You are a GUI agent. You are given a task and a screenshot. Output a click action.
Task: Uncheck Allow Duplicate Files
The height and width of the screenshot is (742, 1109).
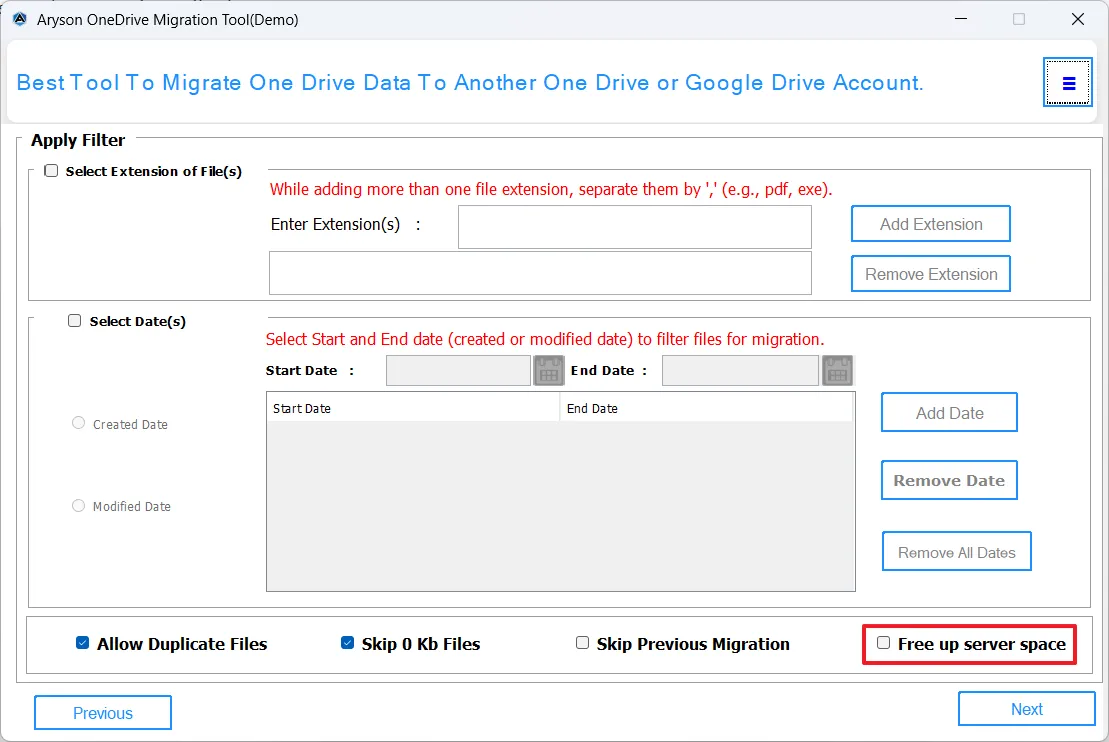[83, 643]
